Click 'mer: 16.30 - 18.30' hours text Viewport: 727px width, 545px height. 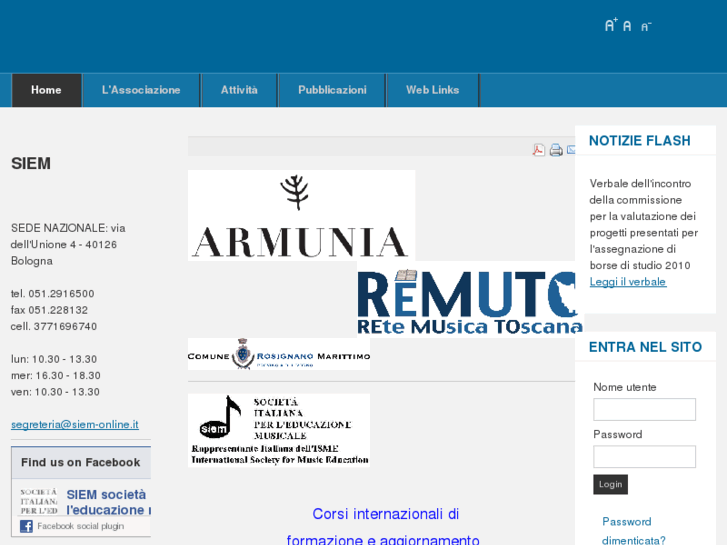click(56, 375)
